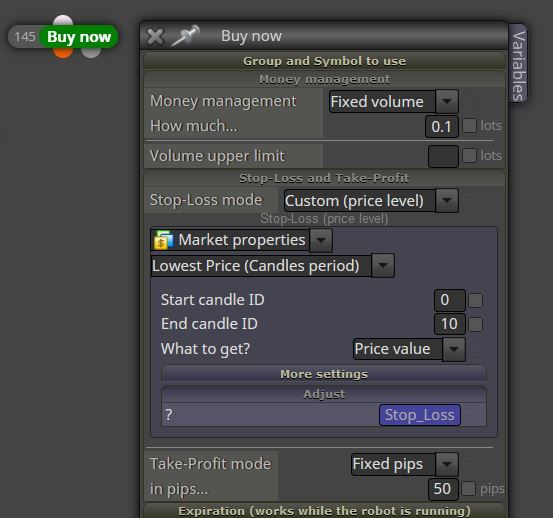This screenshot has height=518, width=553.
Task: Open the What to get Price value dropdown
Action: [x=409, y=349]
